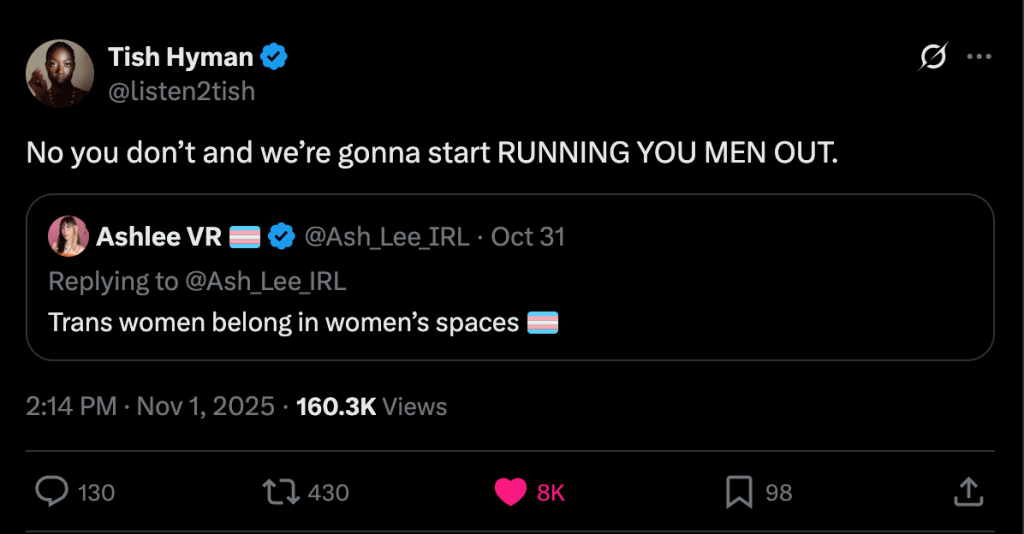Click the Grok slashed-circle icon
Screen dimensions: 1024x534
click(x=932, y=59)
